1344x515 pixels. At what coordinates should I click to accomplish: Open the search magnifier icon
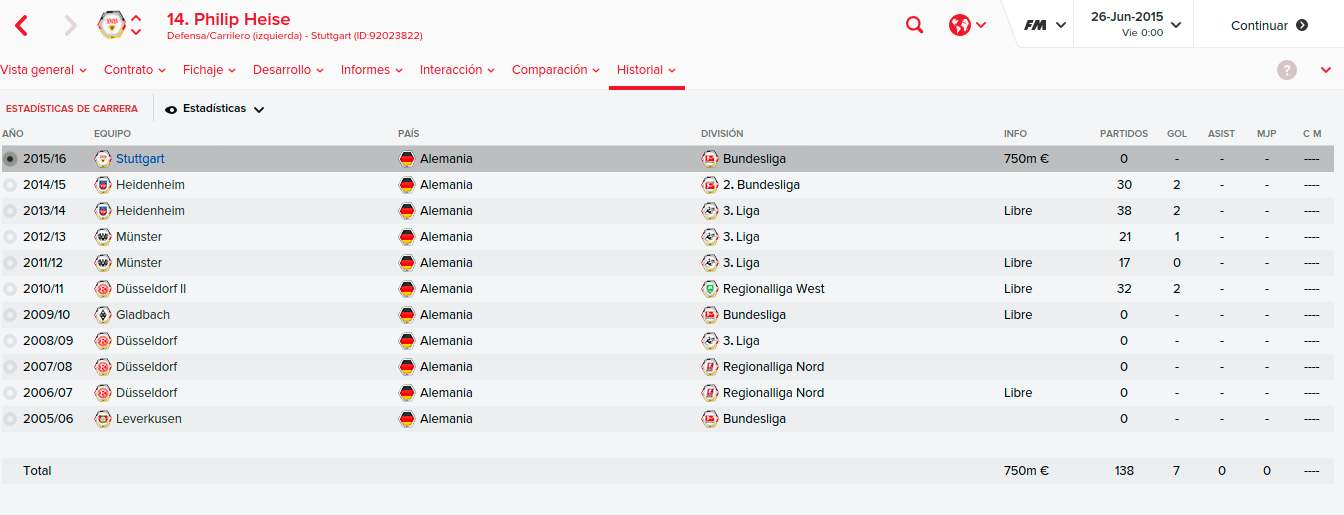click(x=914, y=25)
